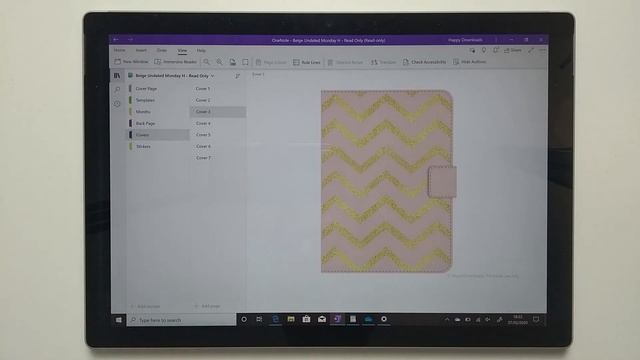Show the notebooks navigation pane icon
Image resolution: width=640 pixels, height=360 pixels.
(x=117, y=76)
